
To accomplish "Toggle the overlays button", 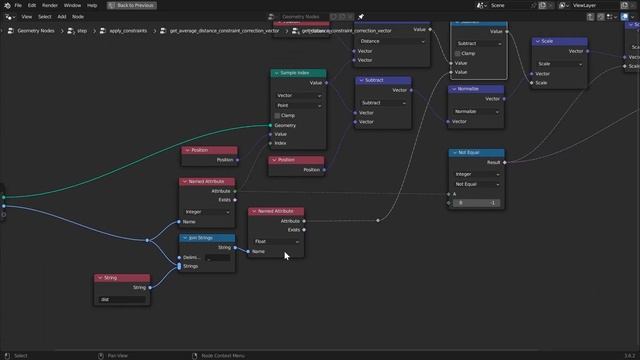I will coord(624,17).
